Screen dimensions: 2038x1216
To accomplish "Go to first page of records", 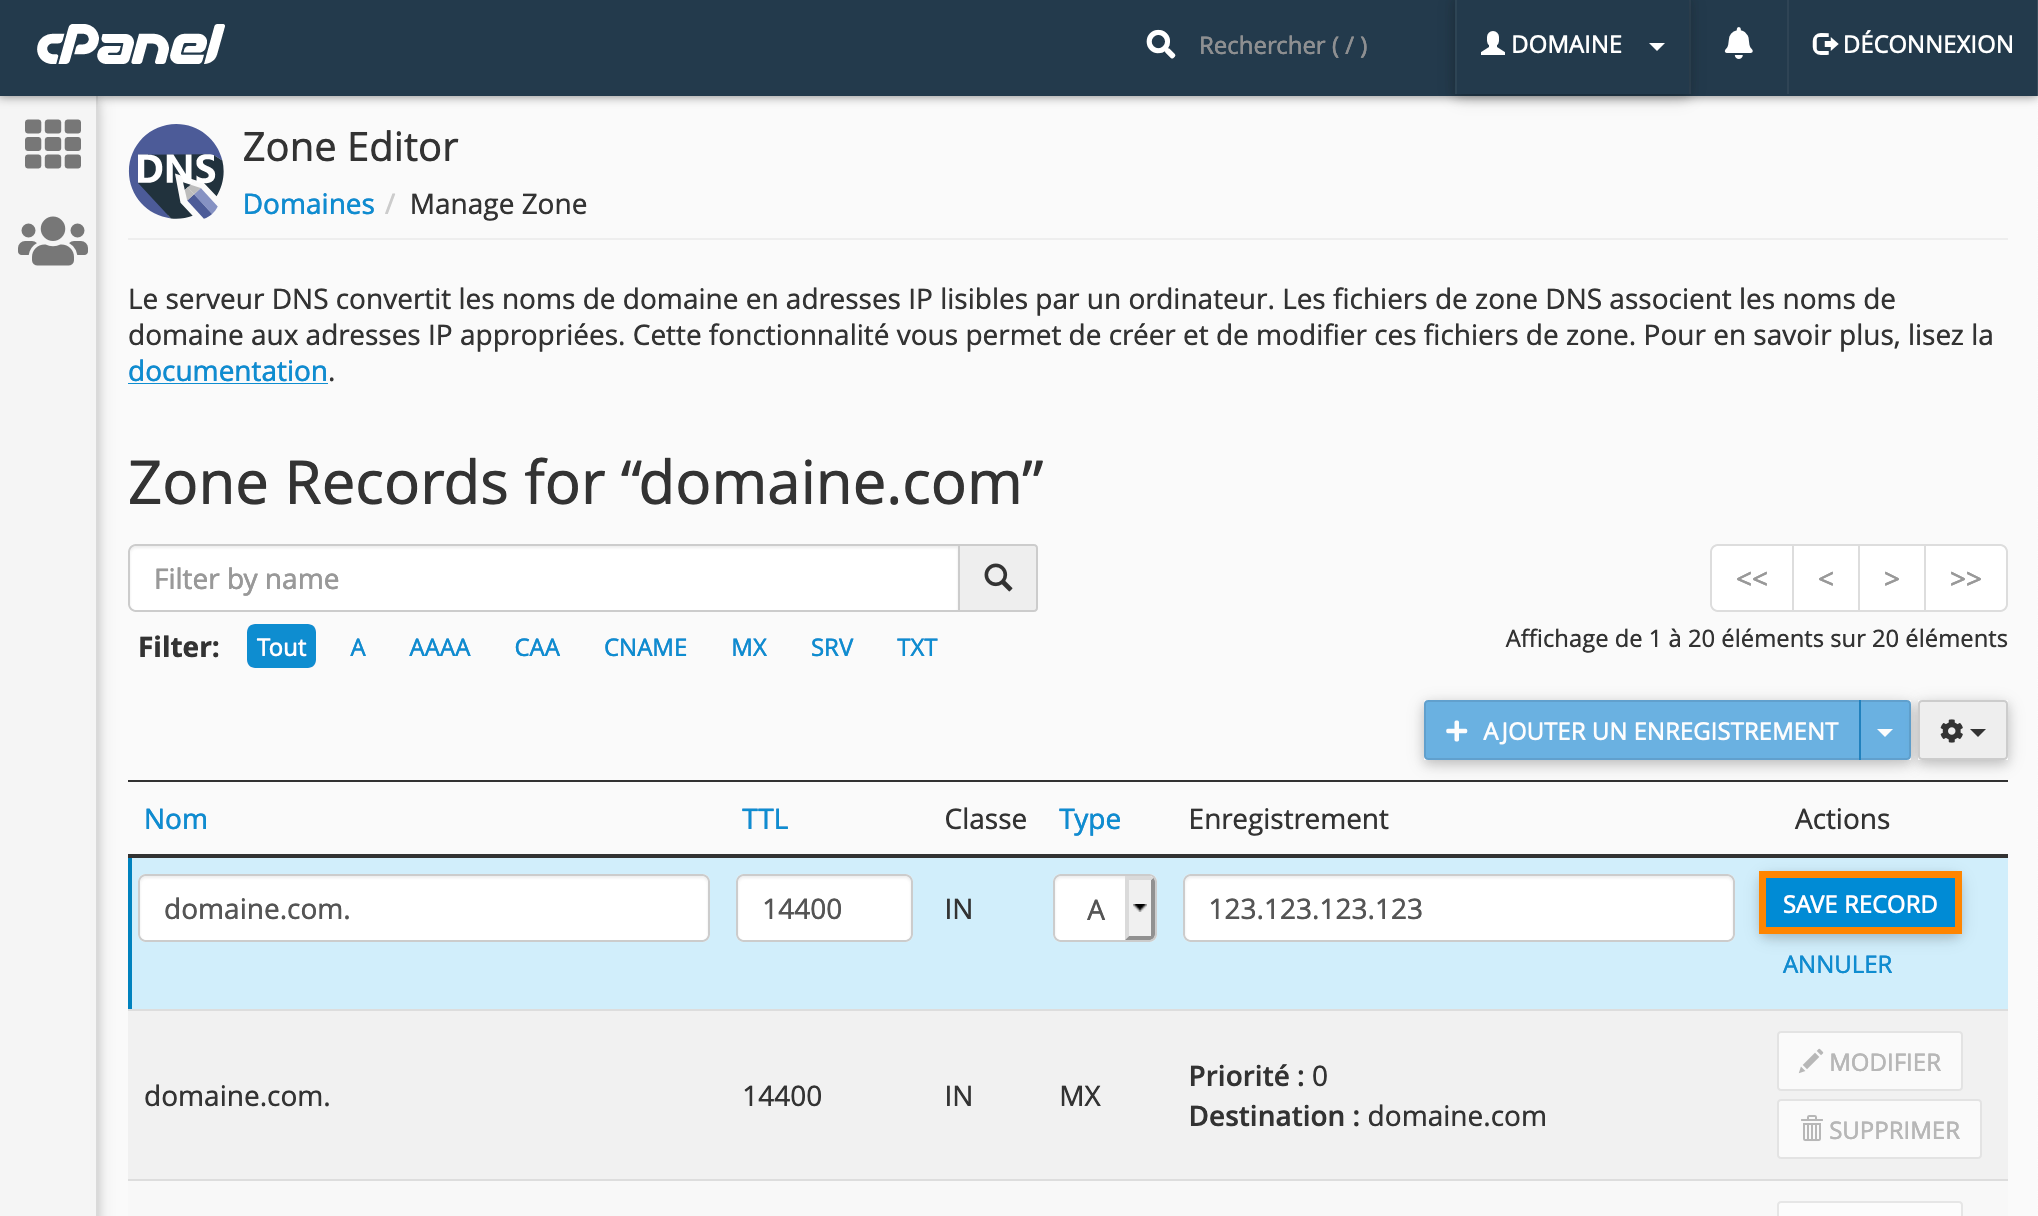I will 1752,578.
